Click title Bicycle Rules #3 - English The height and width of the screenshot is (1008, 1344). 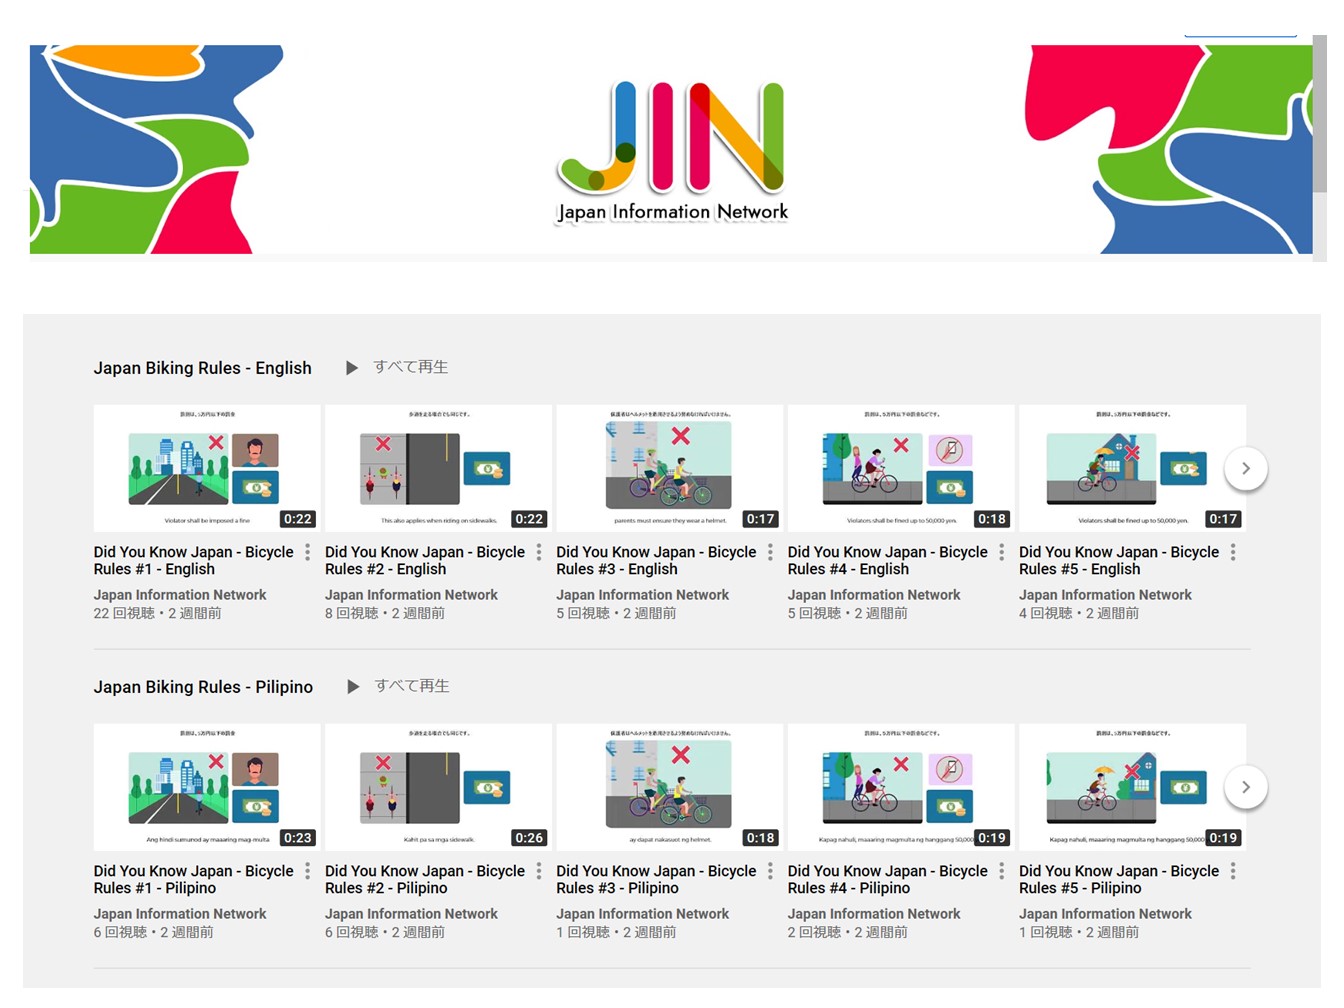[656, 560]
